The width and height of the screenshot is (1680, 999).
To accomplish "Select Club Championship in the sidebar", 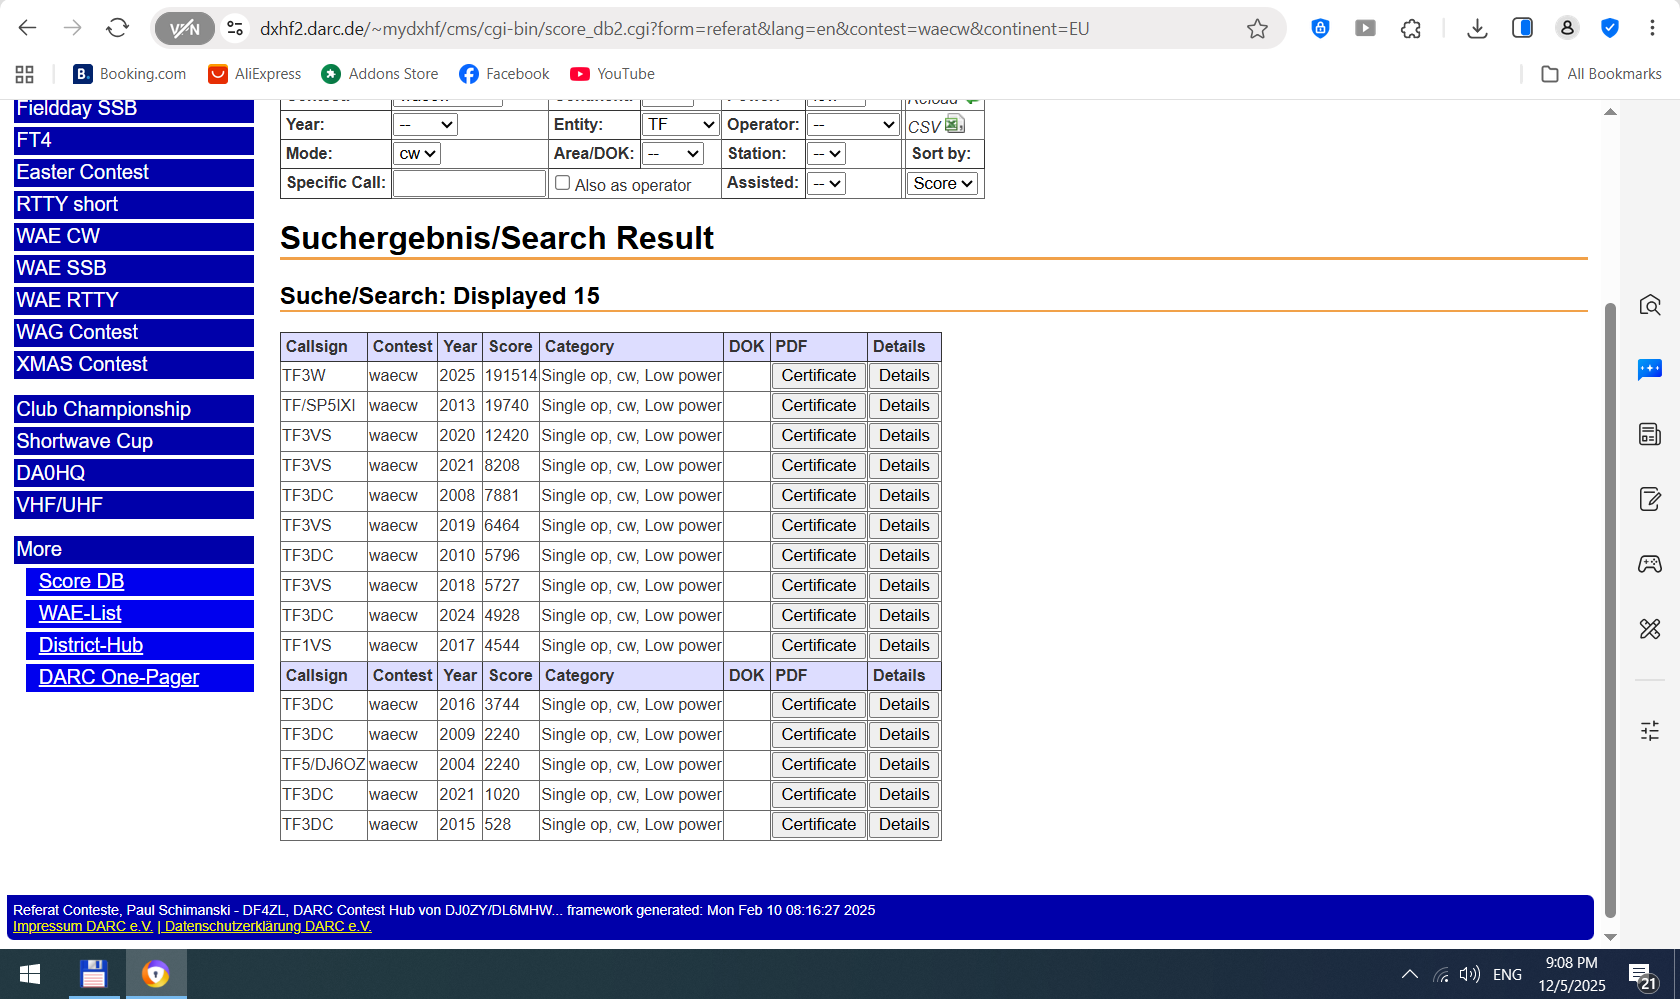I will tap(134, 409).
